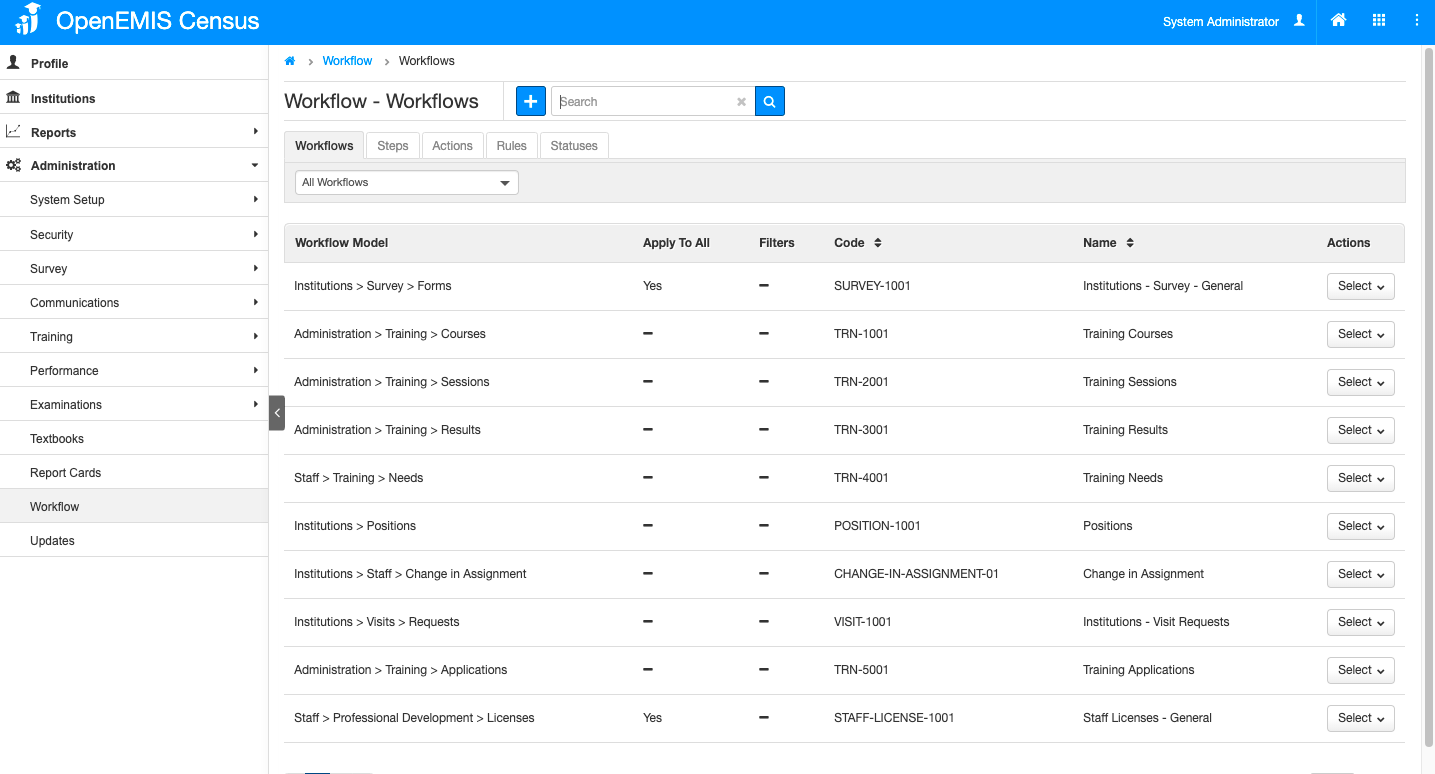This screenshot has height=774, width=1435.
Task: Expand the Reports menu arrow
Action: pyautogui.click(x=255, y=131)
